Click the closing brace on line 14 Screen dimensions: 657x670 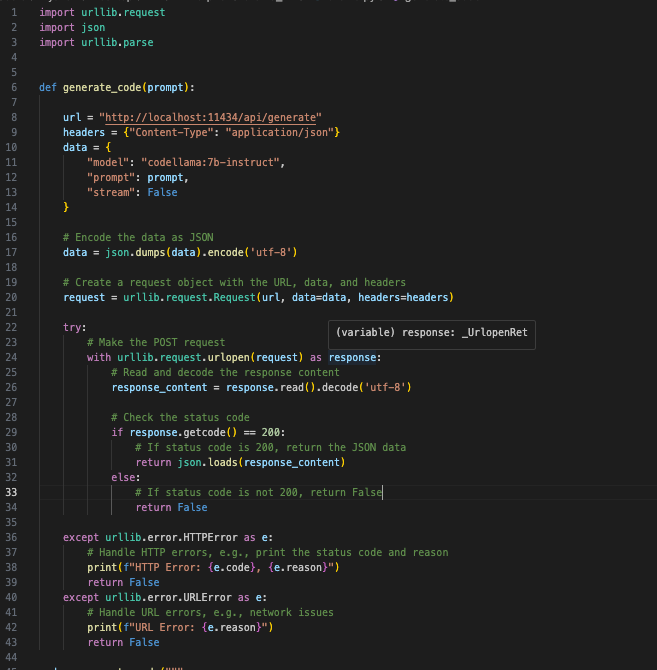[x=66, y=207]
